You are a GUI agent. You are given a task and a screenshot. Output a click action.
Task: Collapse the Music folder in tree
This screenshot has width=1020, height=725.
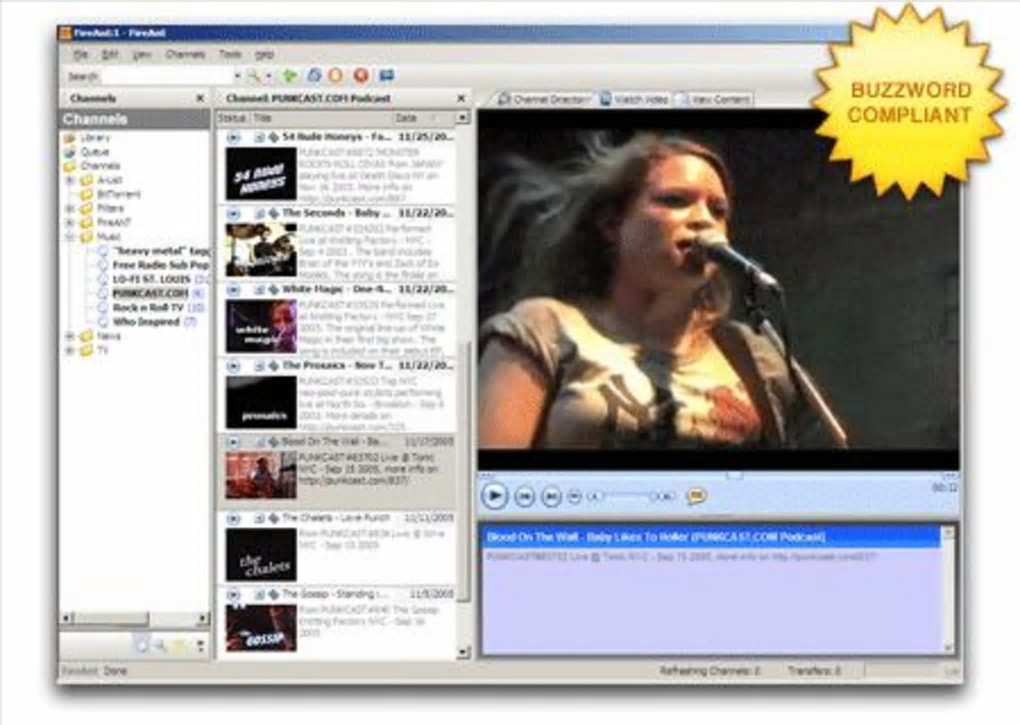70,237
